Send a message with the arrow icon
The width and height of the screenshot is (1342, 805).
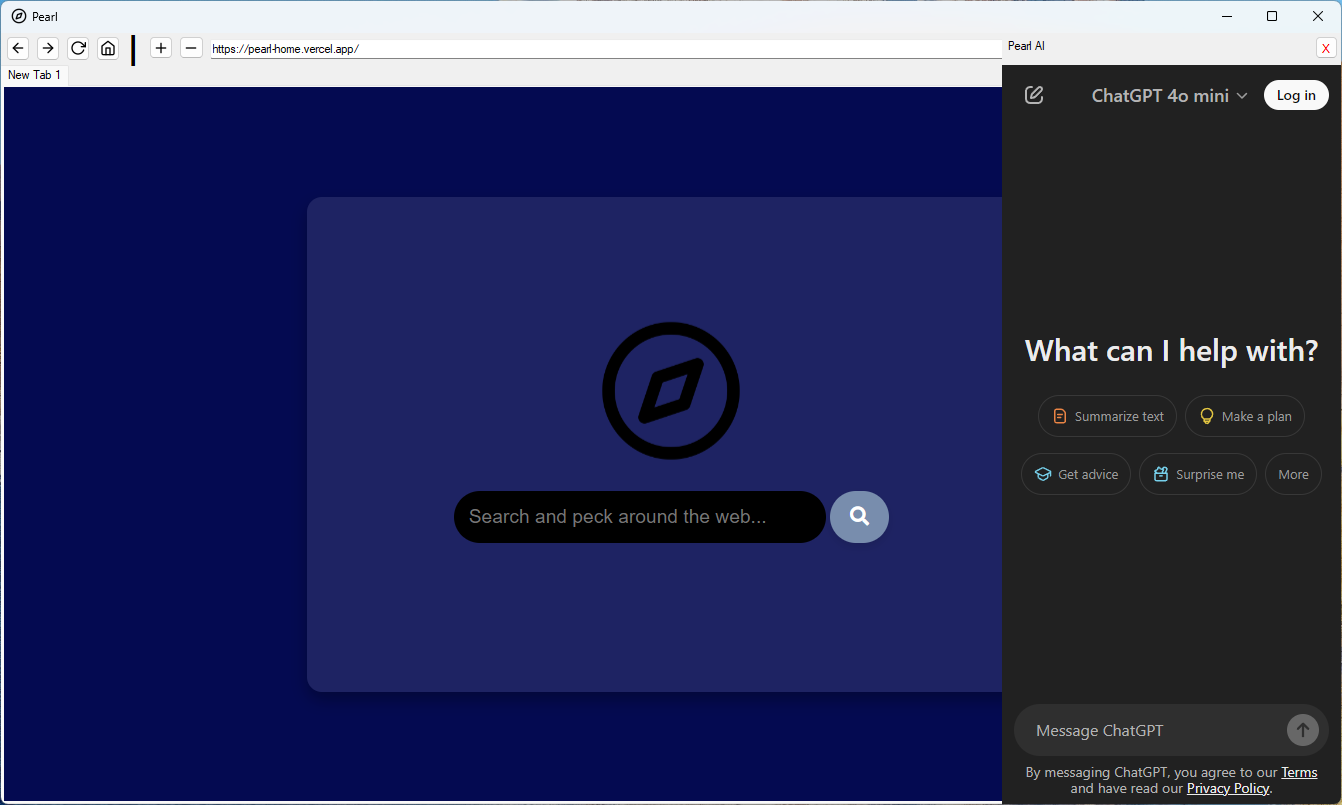(1303, 730)
